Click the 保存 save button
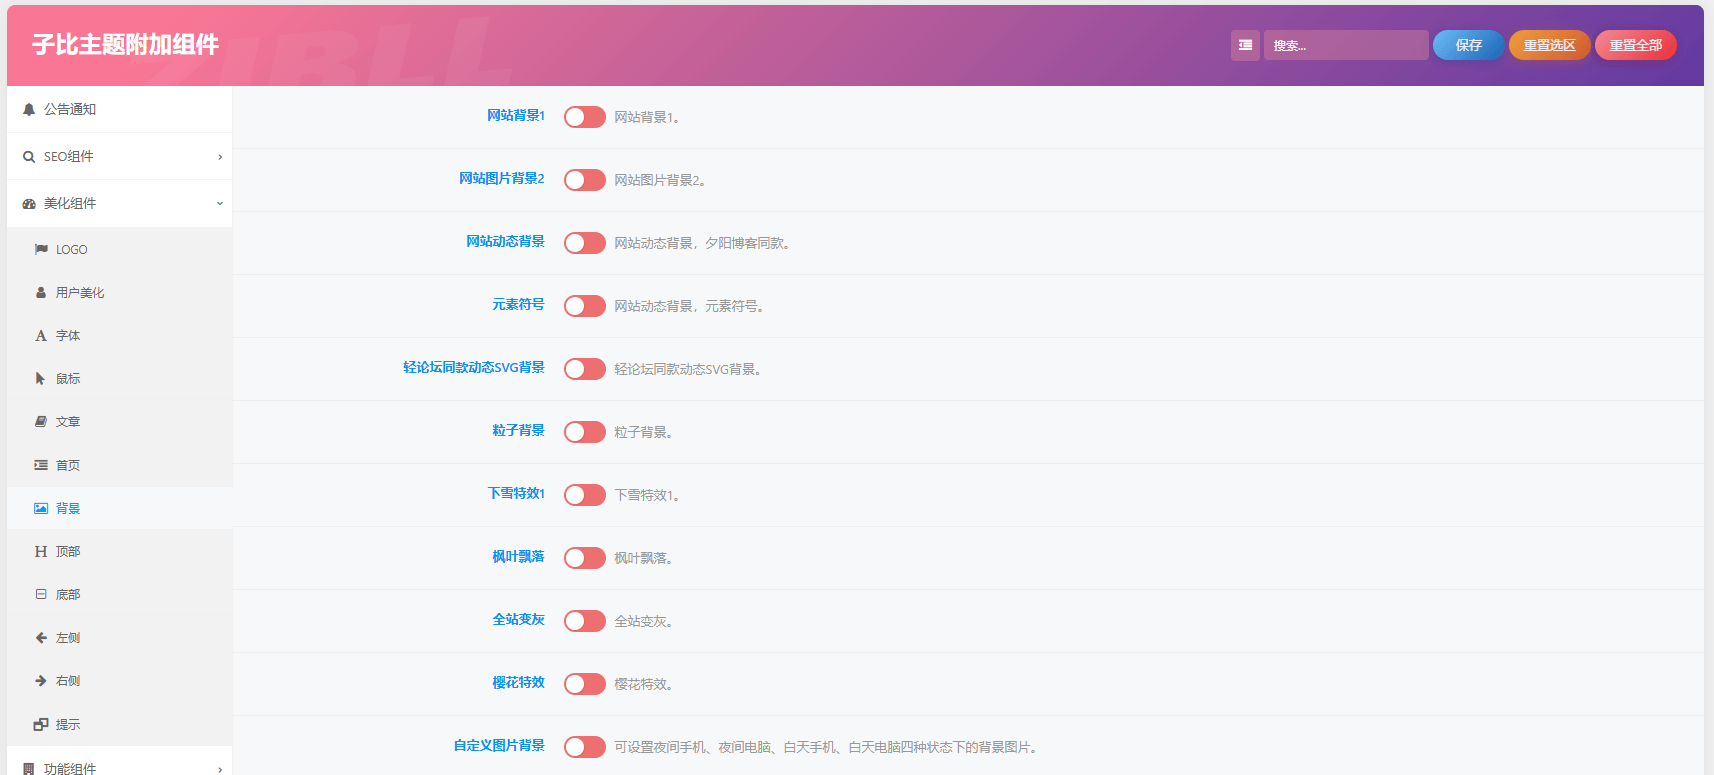The height and width of the screenshot is (775, 1714). click(x=1468, y=45)
